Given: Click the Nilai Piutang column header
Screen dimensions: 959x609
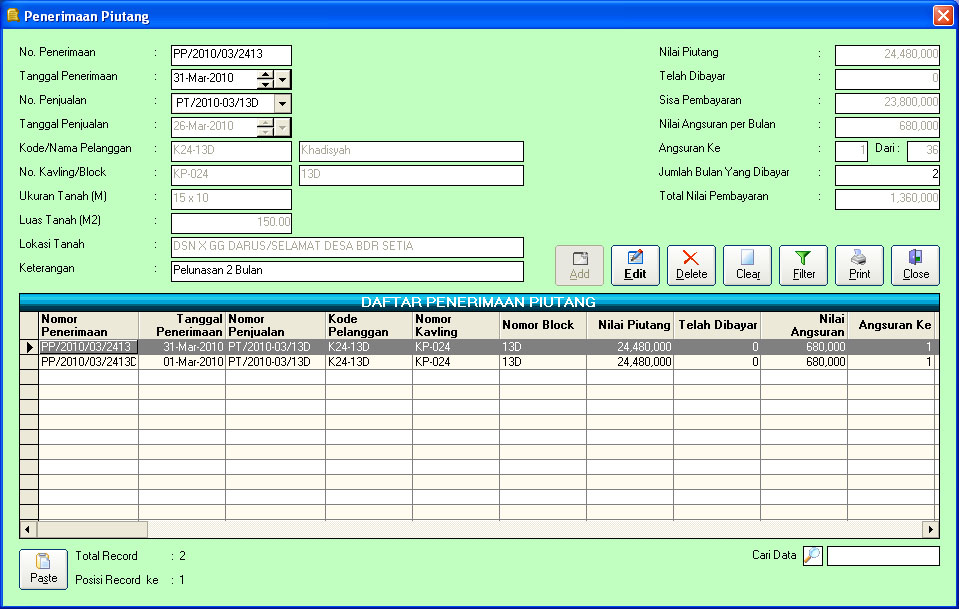Looking at the screenshot, I should (629, 325).
